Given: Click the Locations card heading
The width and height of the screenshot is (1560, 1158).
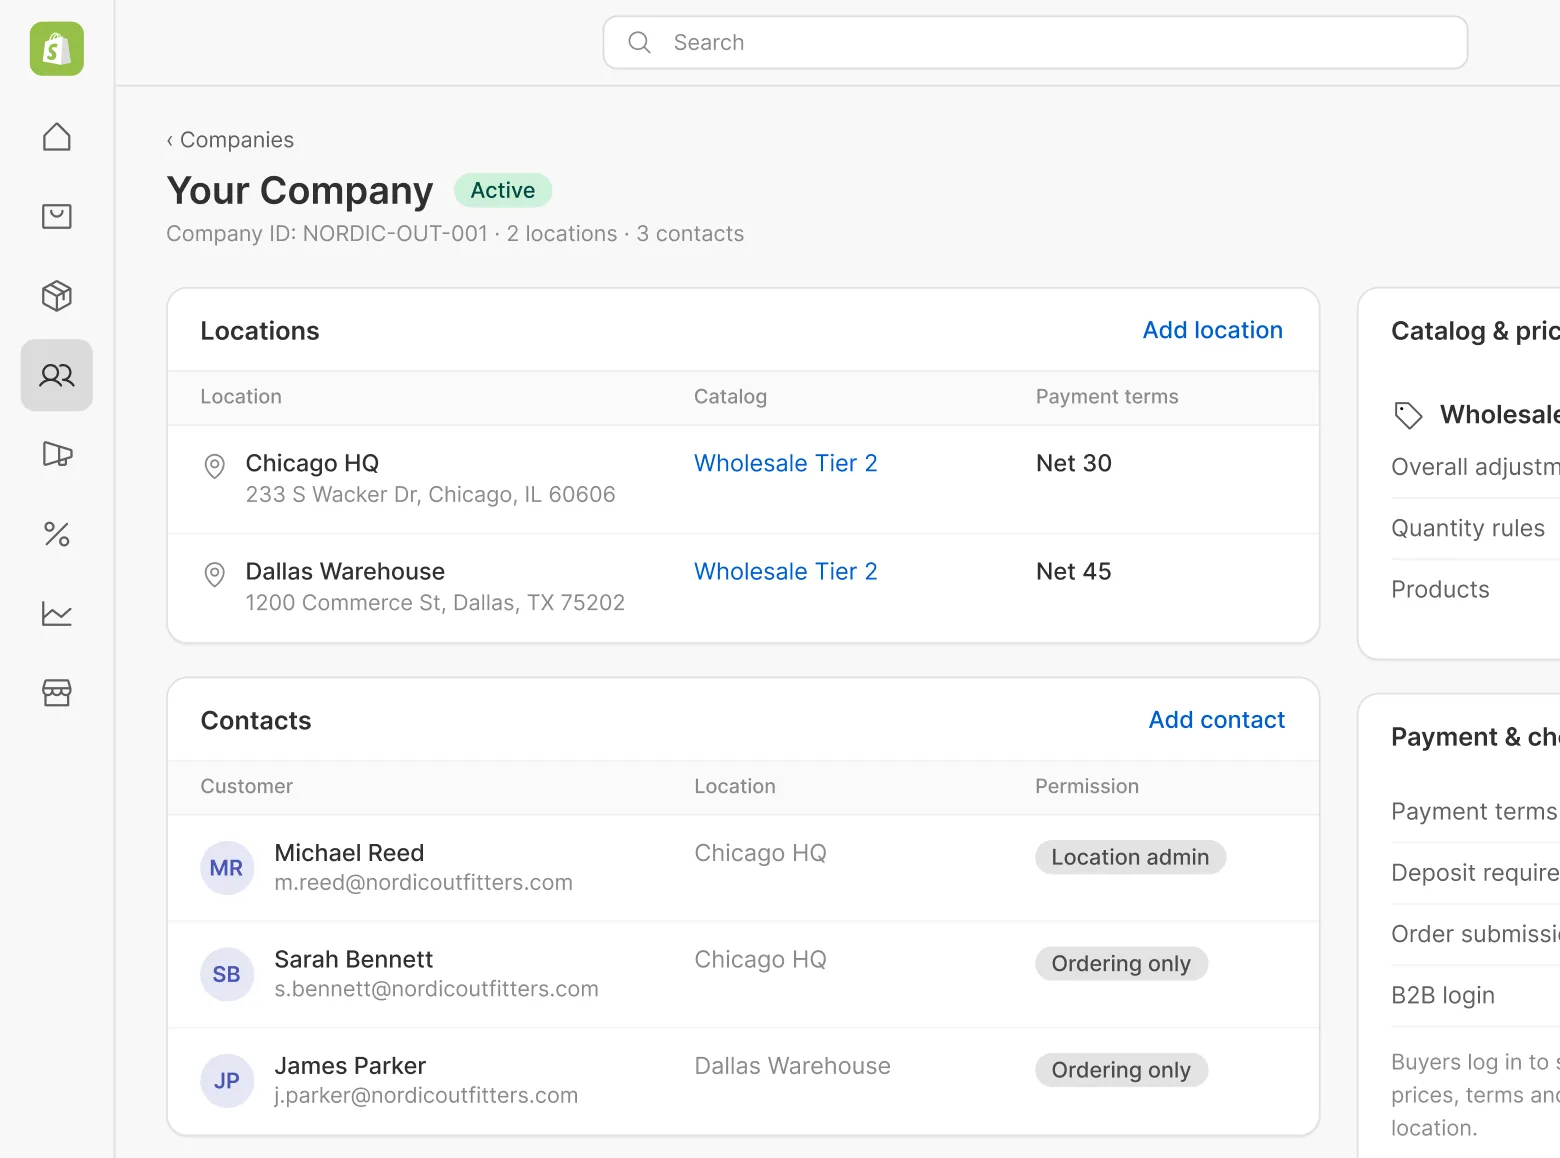Looking at the screenshot, I should (x=260, y=331).
